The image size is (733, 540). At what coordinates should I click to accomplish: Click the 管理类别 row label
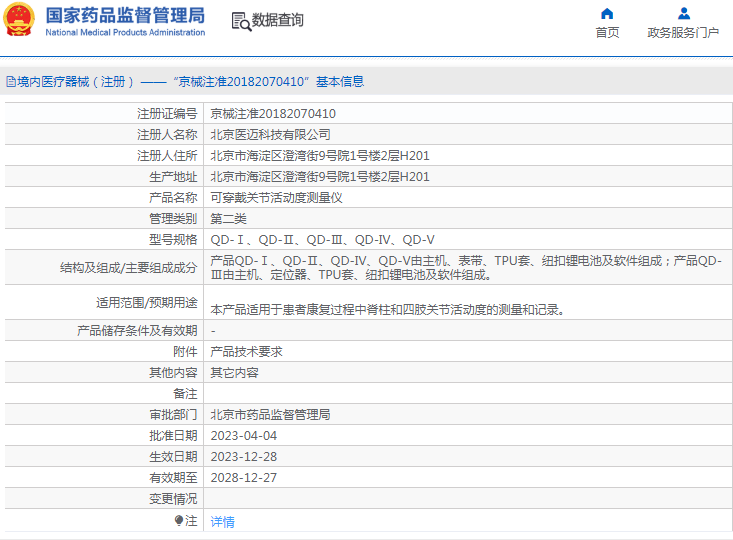173,219
